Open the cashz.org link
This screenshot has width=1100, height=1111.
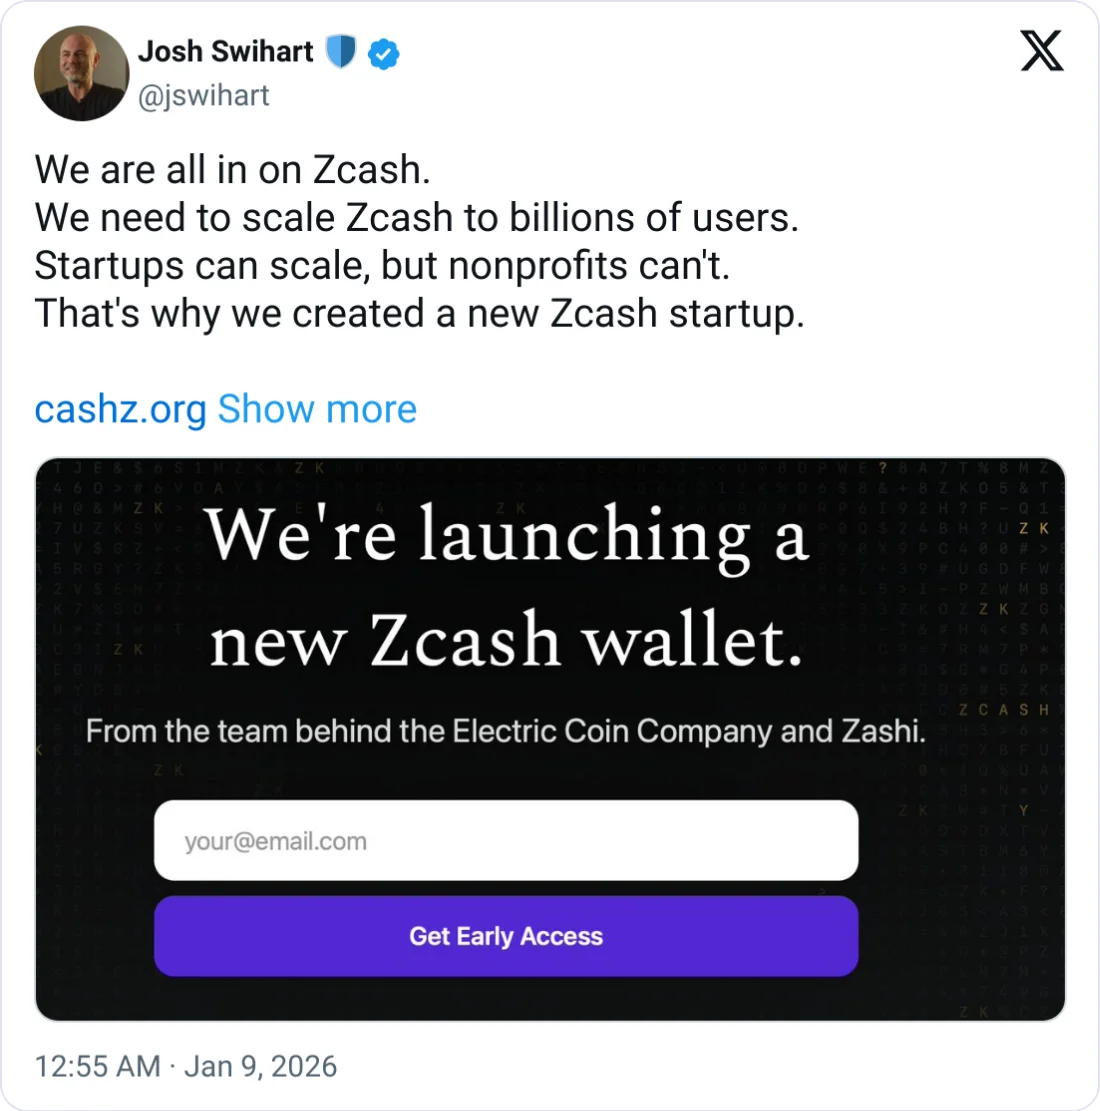pos(120,409)
